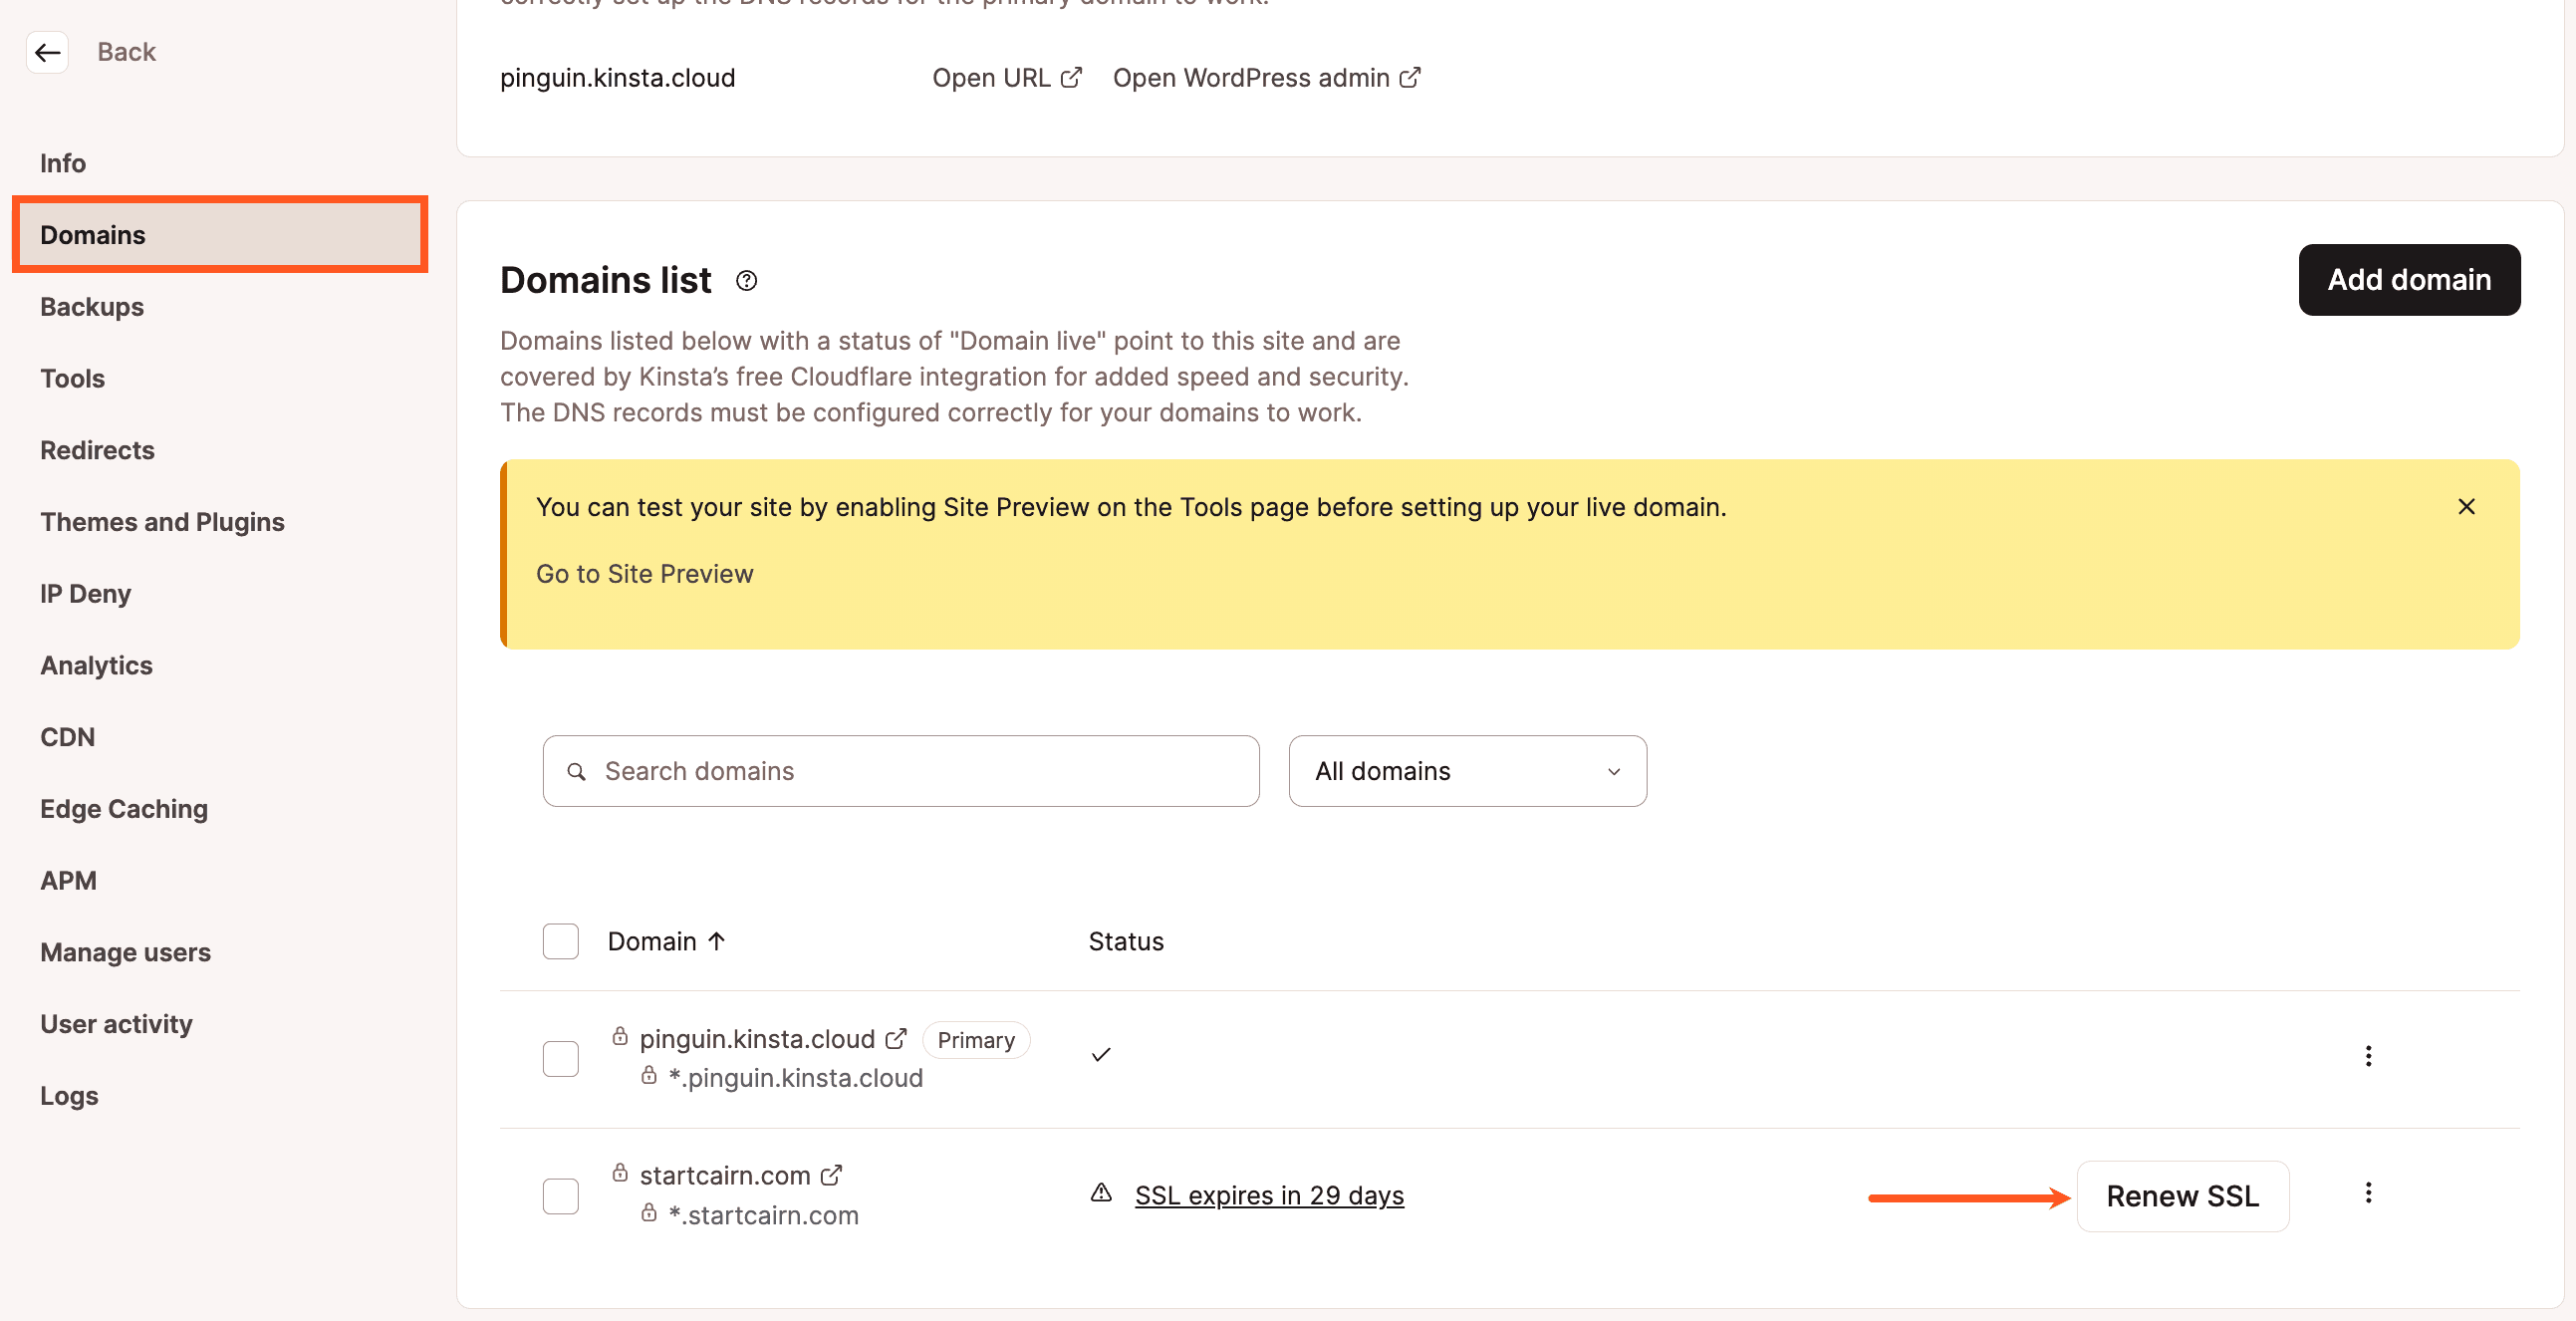Follow the Go to Site Preview link
2576x1321 pixels.
[644, 574]
